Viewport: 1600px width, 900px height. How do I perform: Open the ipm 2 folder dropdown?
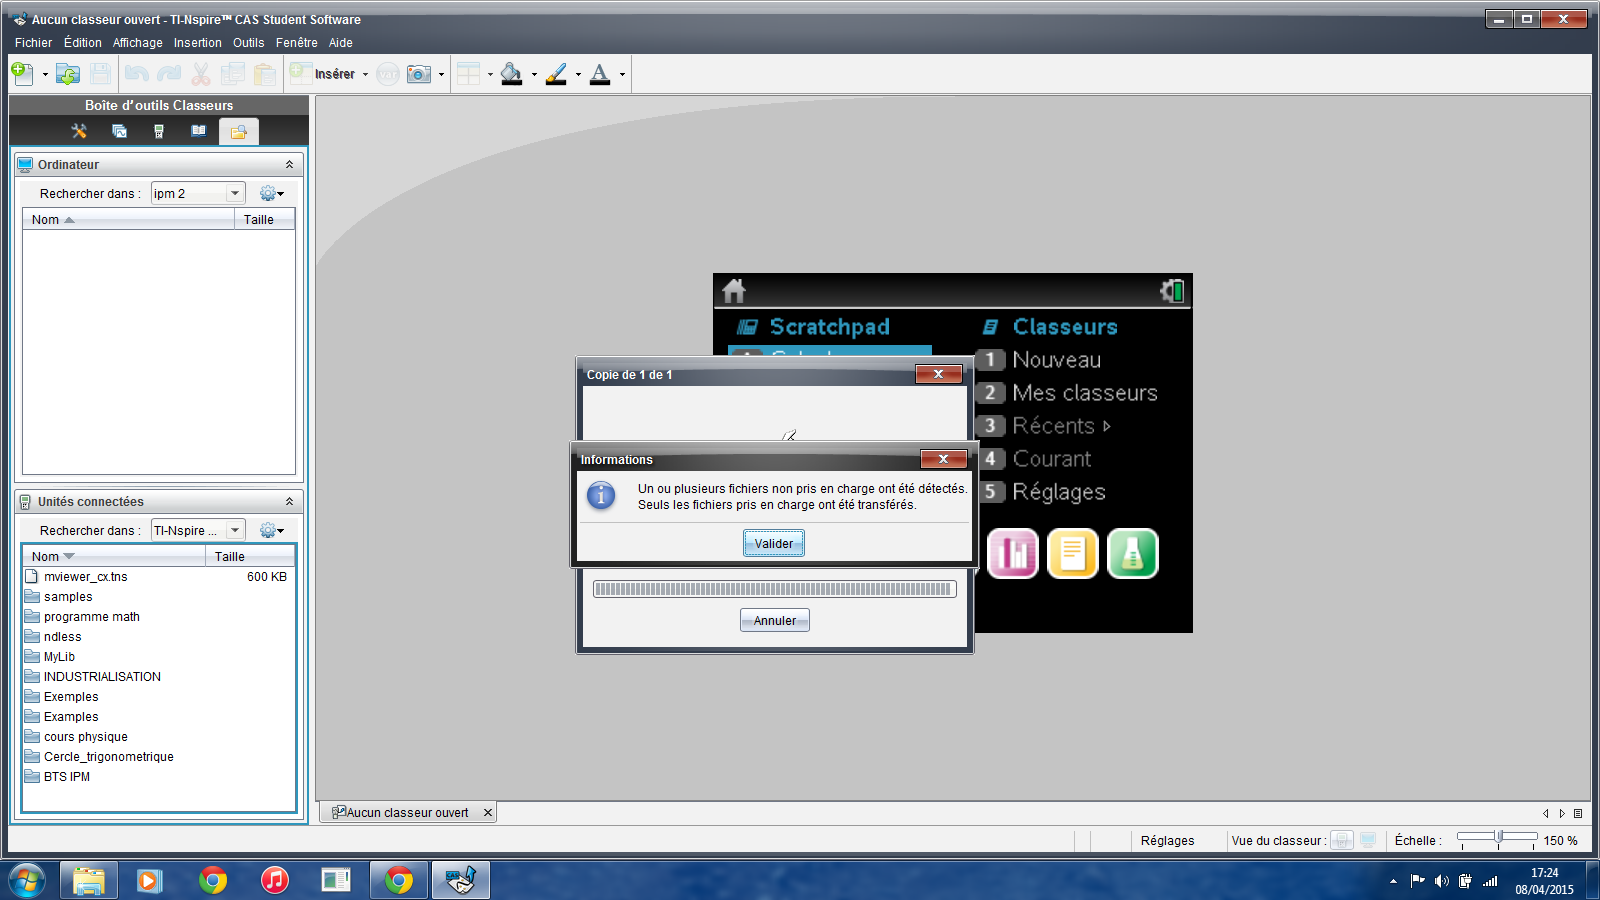[235, 194]
